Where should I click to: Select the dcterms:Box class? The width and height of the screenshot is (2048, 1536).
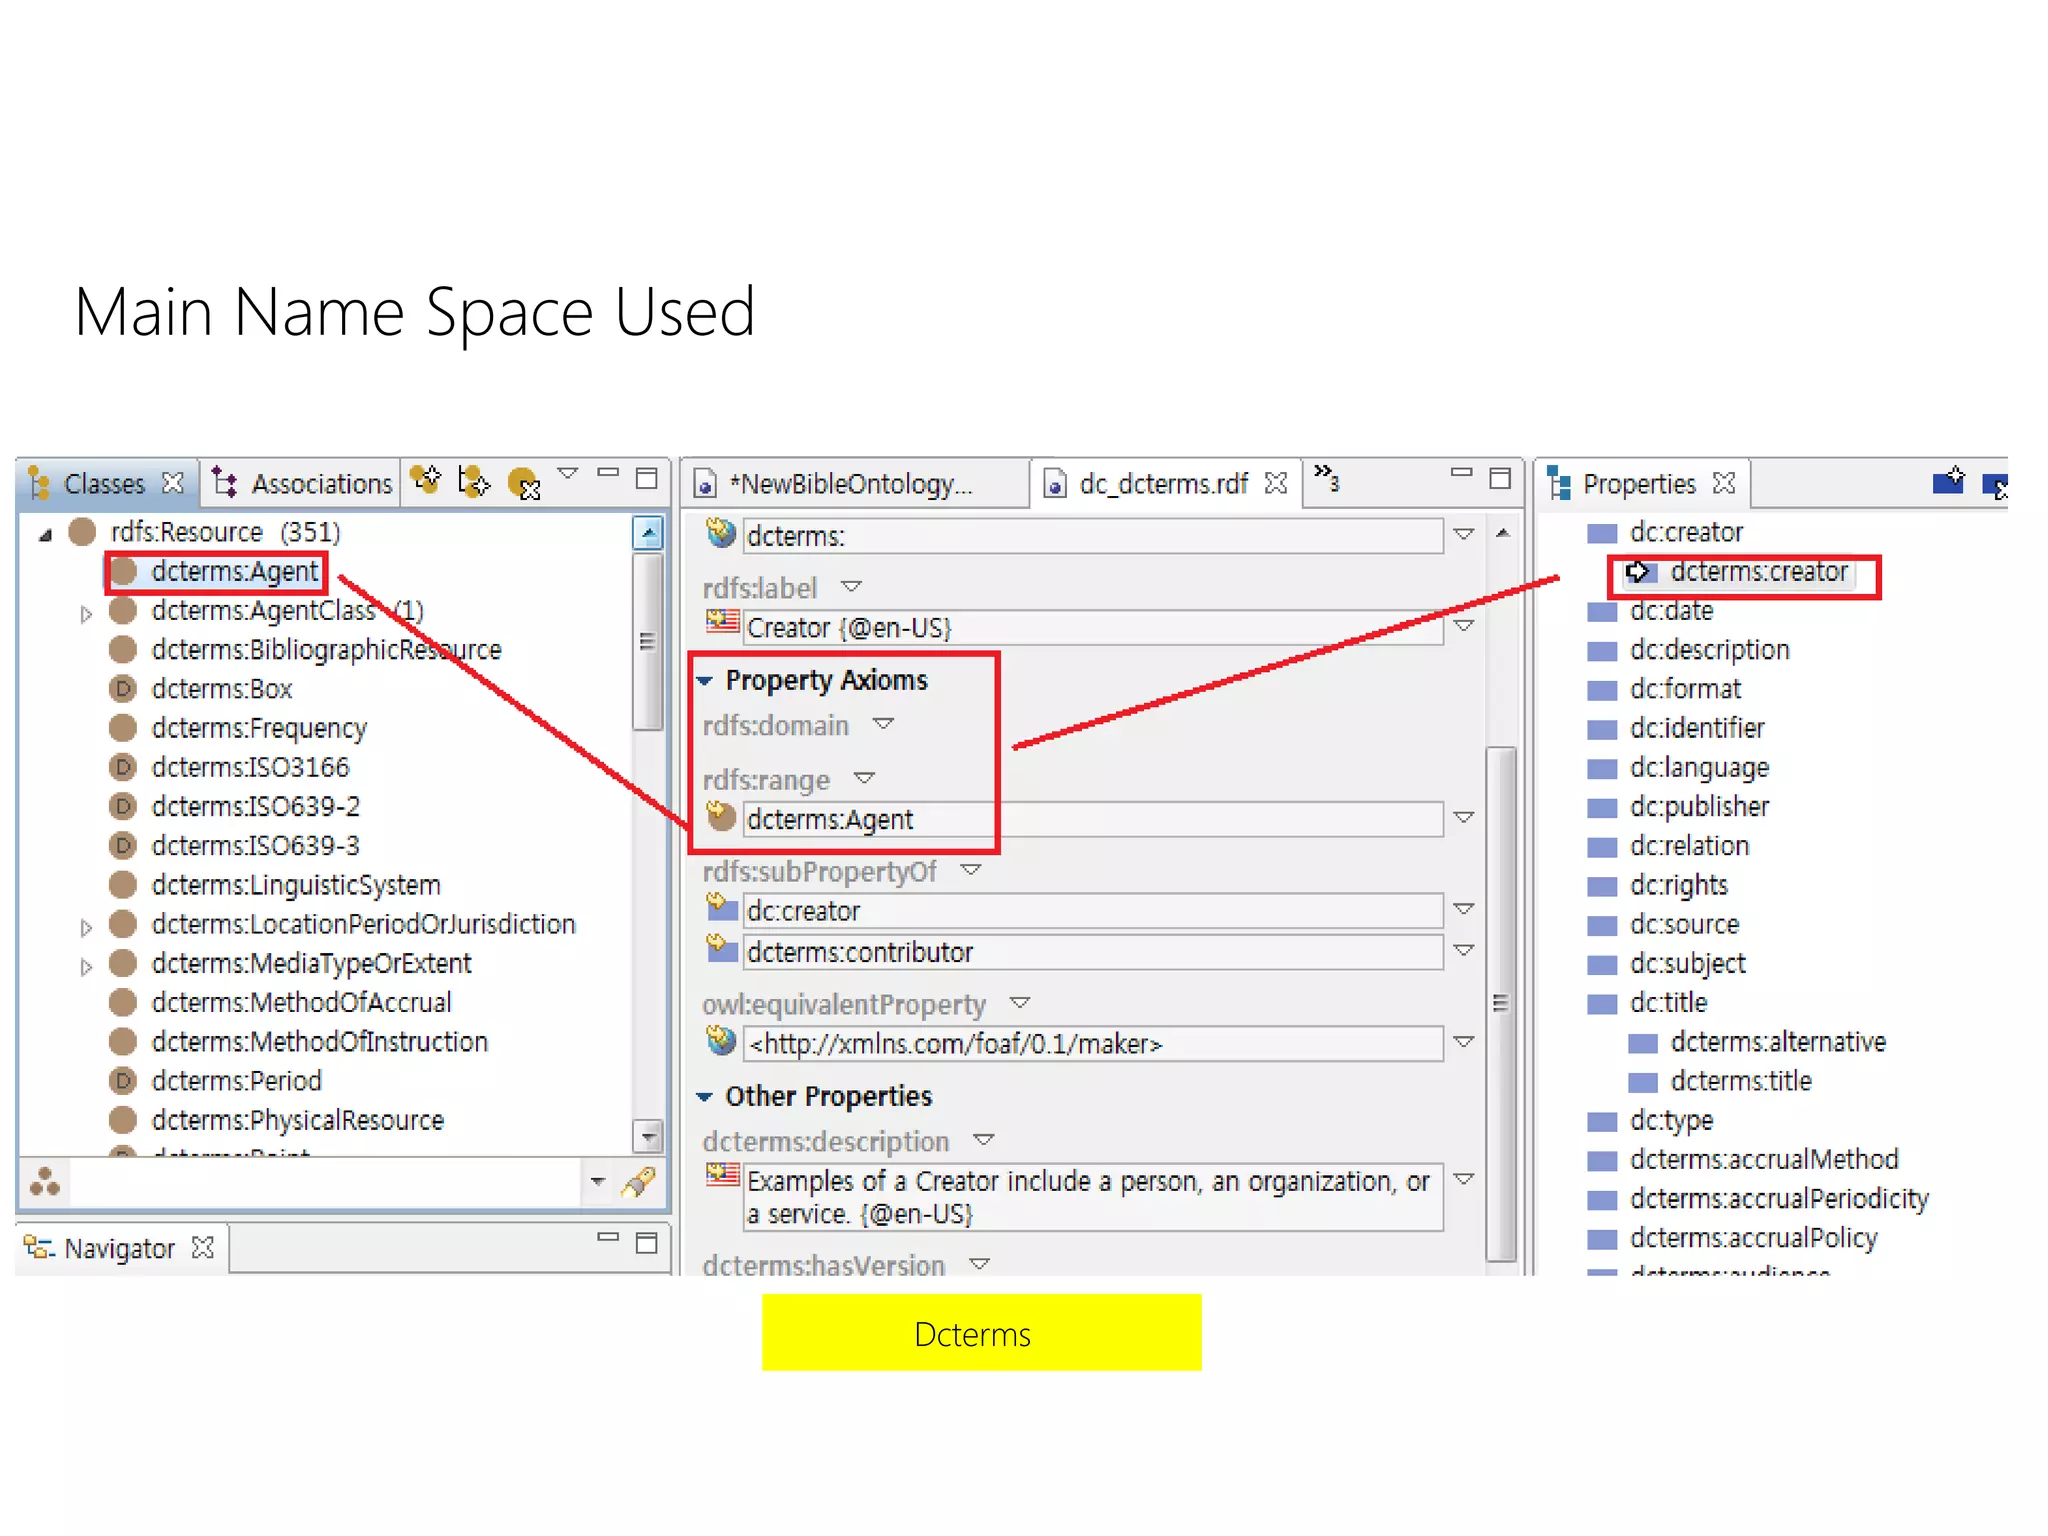pos(221,689)
